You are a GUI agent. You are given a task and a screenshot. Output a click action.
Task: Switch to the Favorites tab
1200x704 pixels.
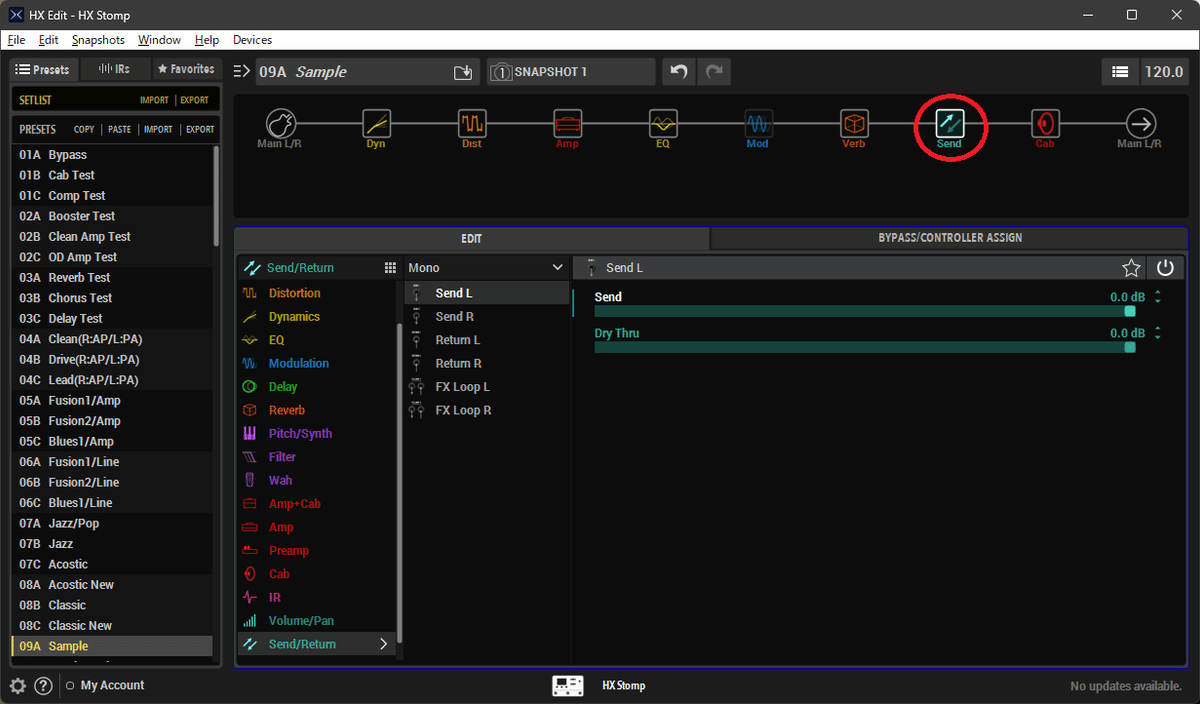click(x=186, y=69)
